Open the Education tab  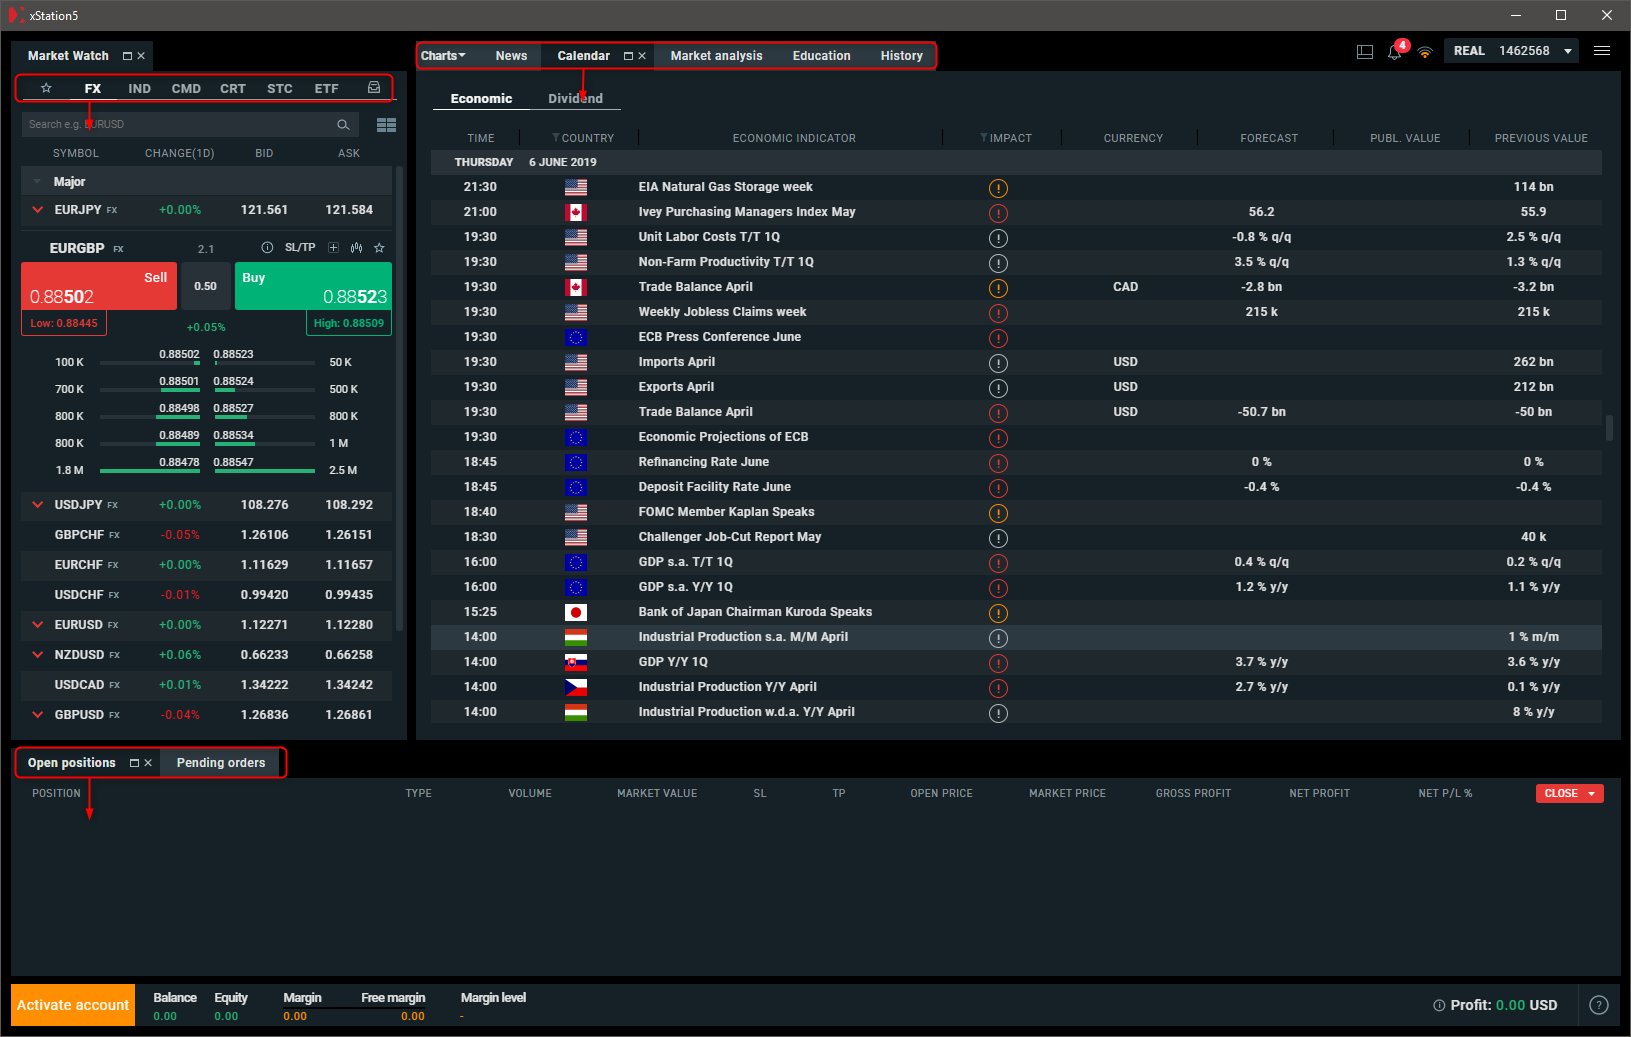(821, 56)
